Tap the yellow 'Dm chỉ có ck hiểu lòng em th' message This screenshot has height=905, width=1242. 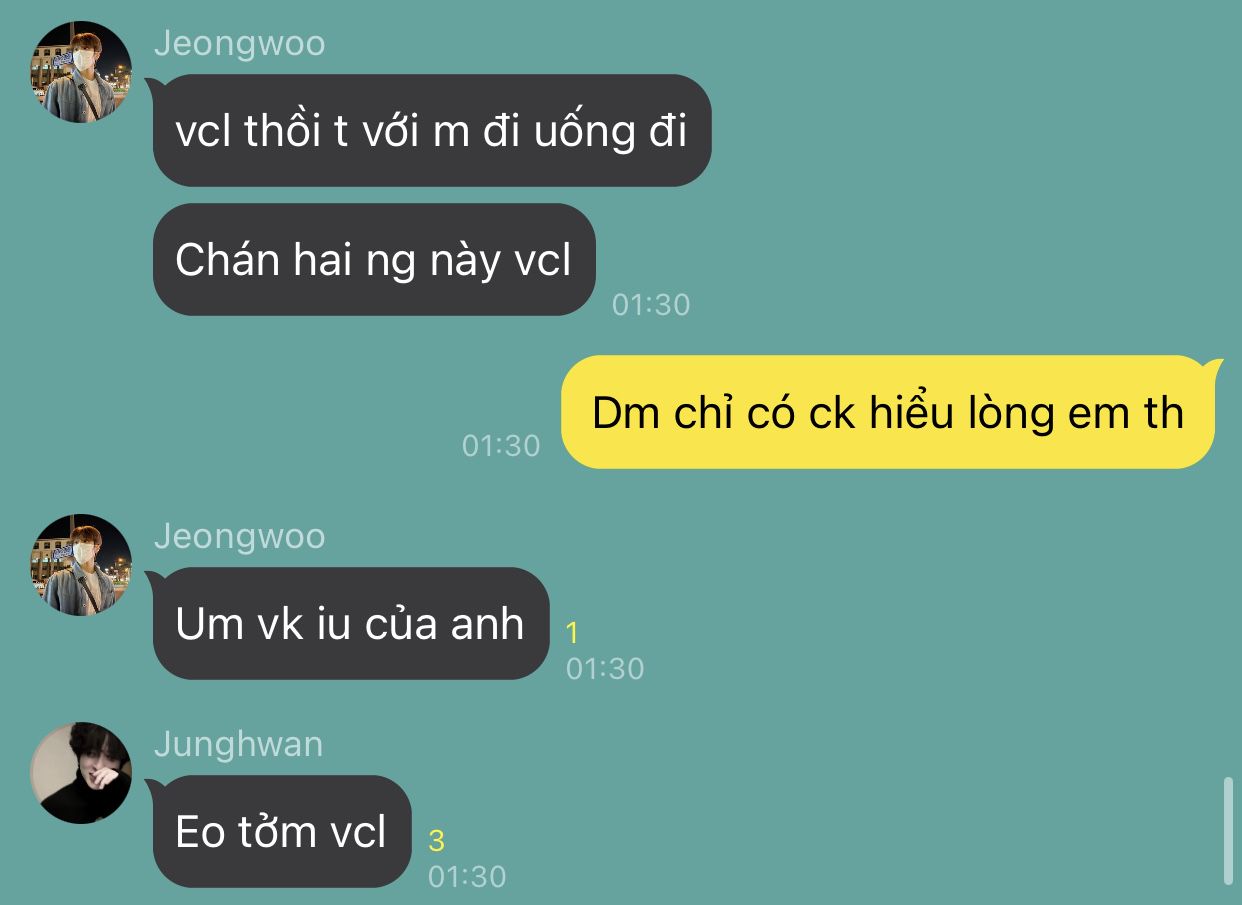(x=888, y=412)
